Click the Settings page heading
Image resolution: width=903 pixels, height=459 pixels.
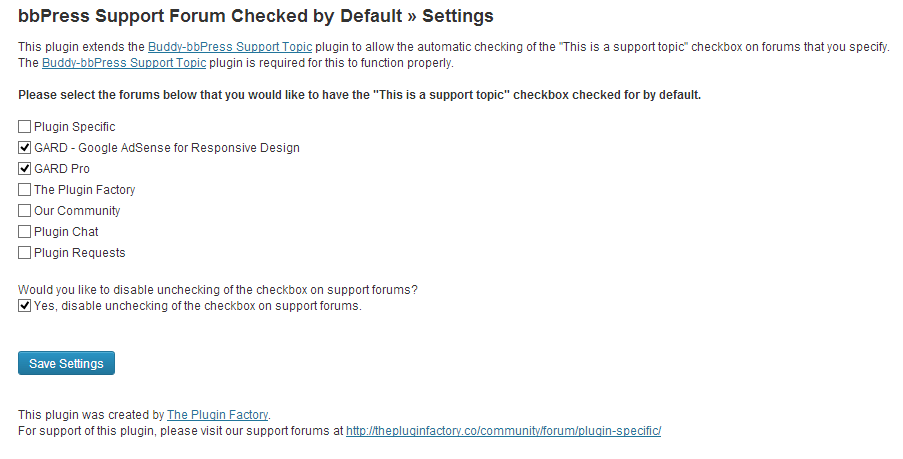(x=255, y=16)
